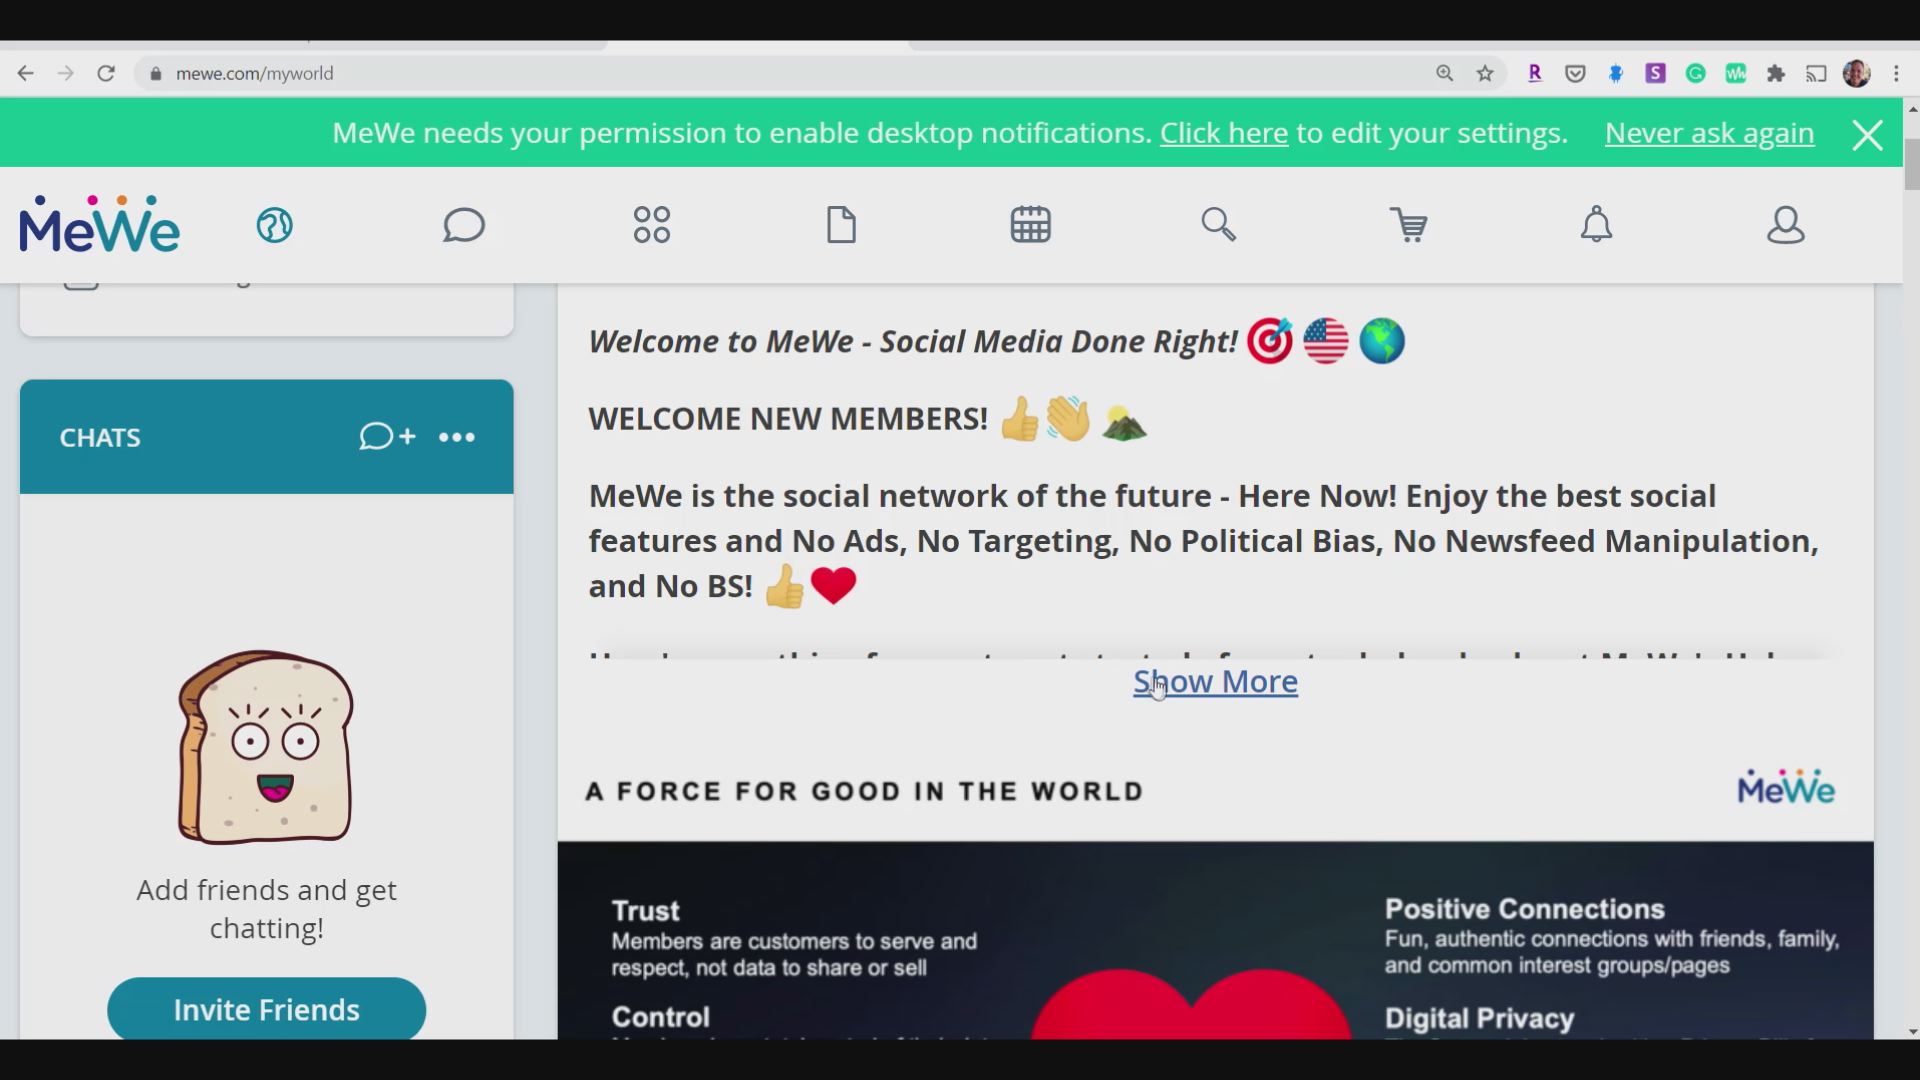Open the Events calendar icon
The height and width of the screenshot is (1080, 1920).
point(1030,225)
